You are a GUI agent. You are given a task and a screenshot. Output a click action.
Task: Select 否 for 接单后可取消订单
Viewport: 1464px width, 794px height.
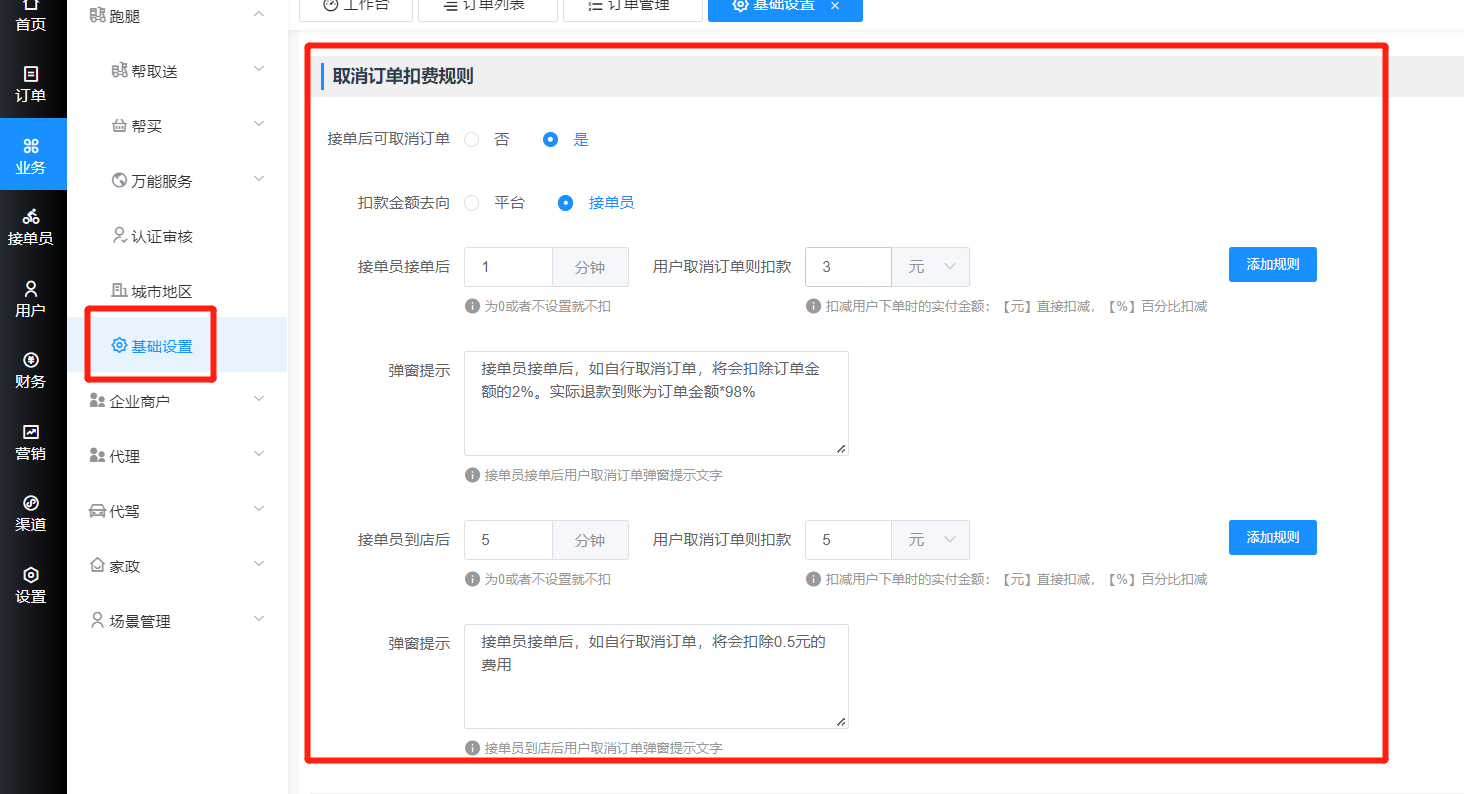coord(472,140)
